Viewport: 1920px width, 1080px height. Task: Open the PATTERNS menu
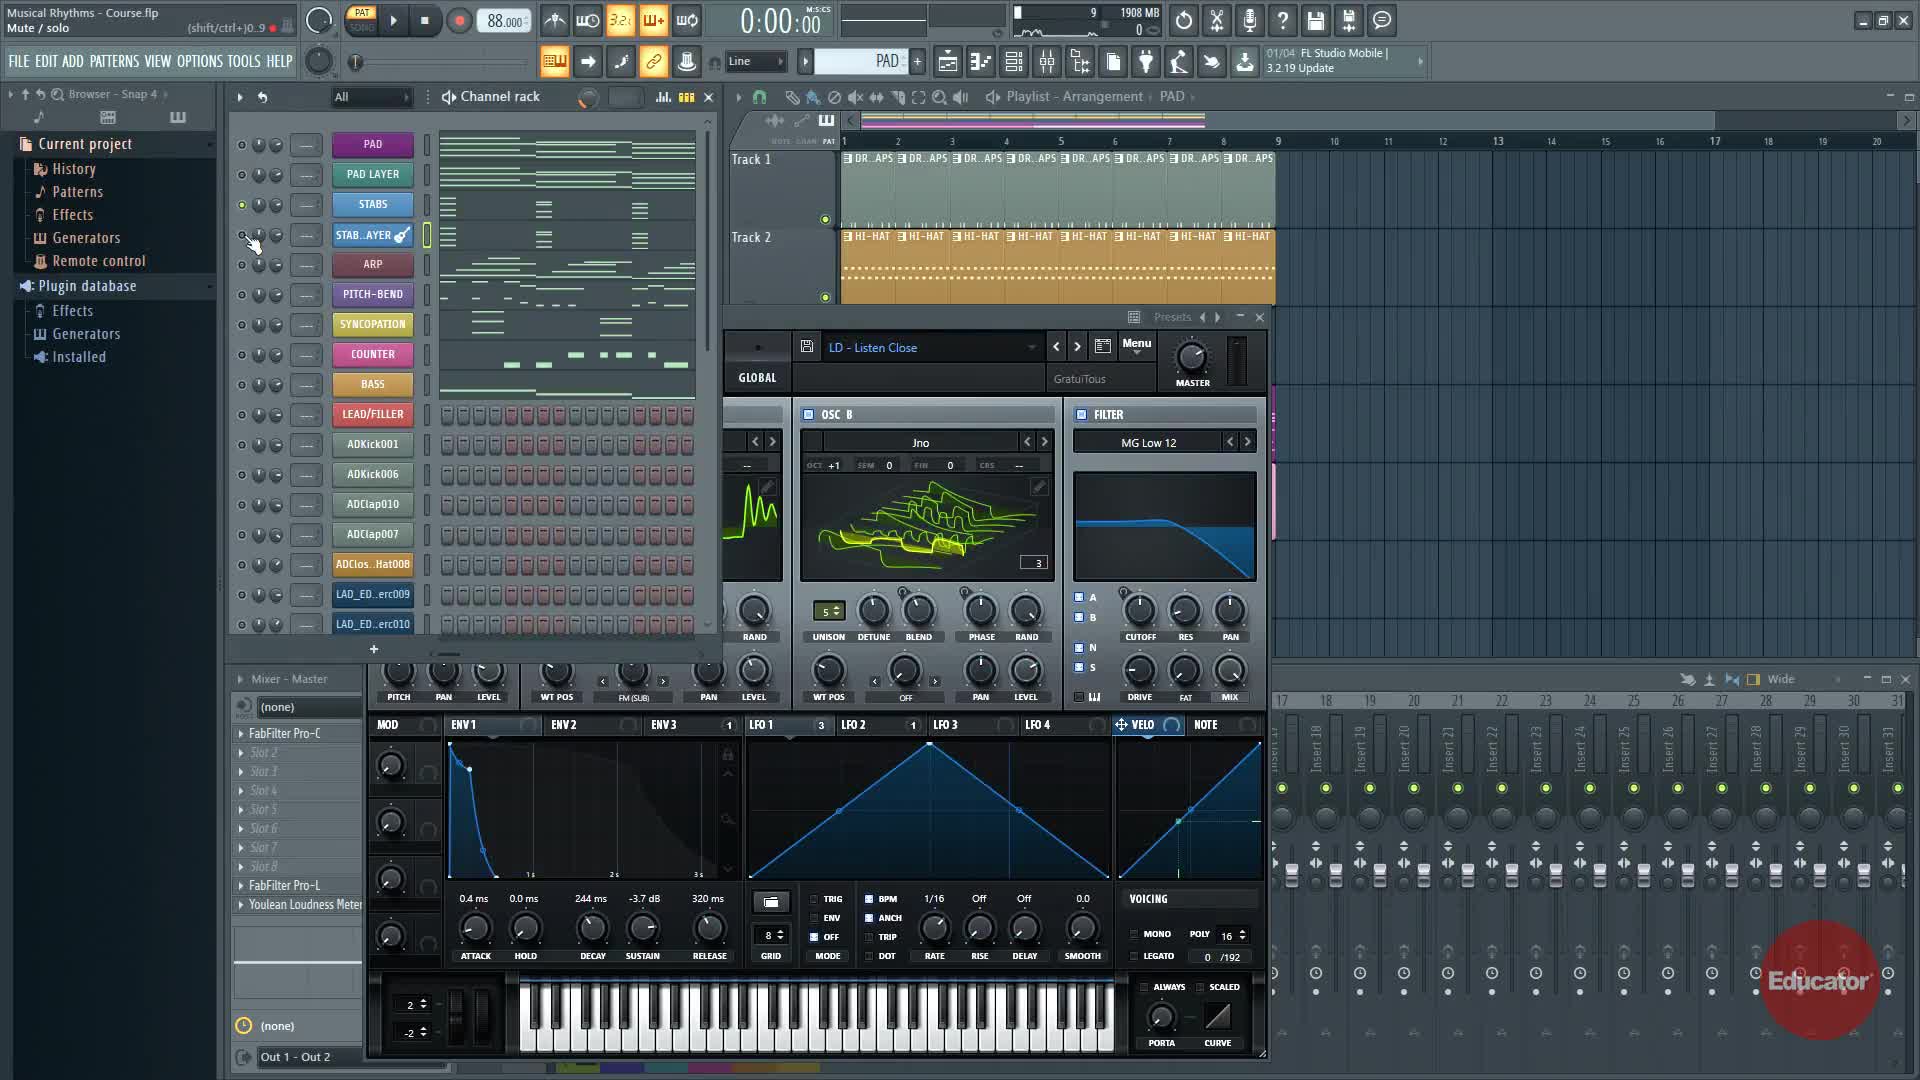(114, 62)
